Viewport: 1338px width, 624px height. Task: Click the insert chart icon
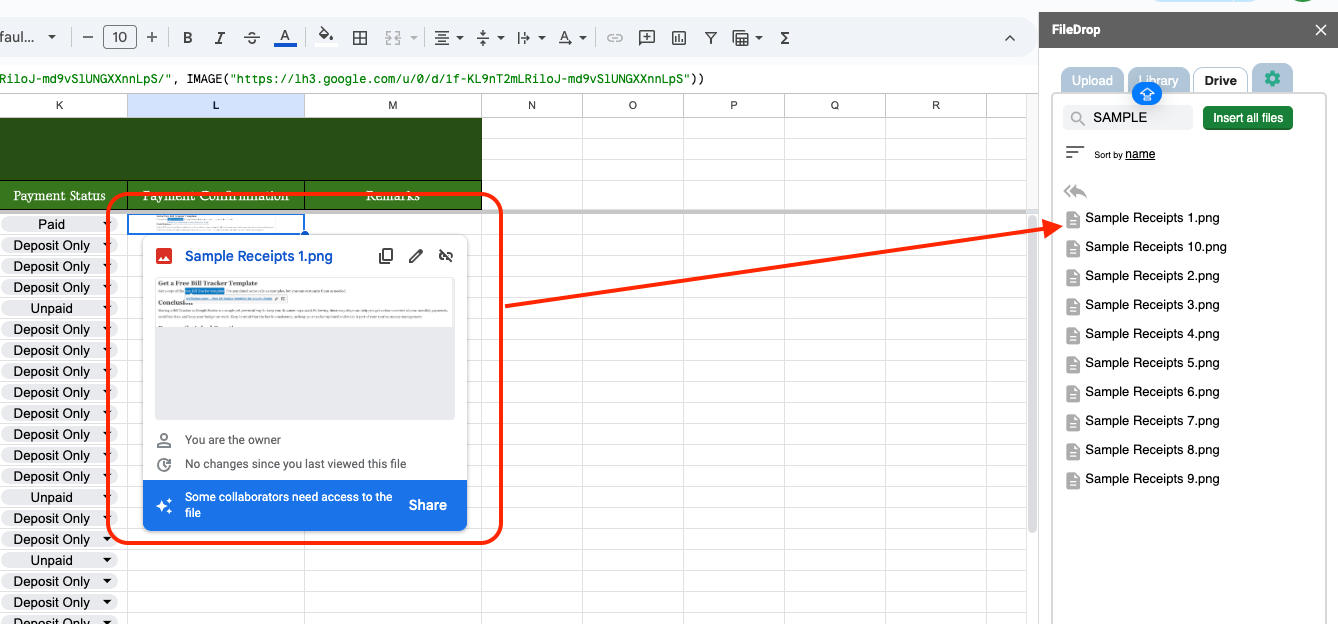(679, 38)
